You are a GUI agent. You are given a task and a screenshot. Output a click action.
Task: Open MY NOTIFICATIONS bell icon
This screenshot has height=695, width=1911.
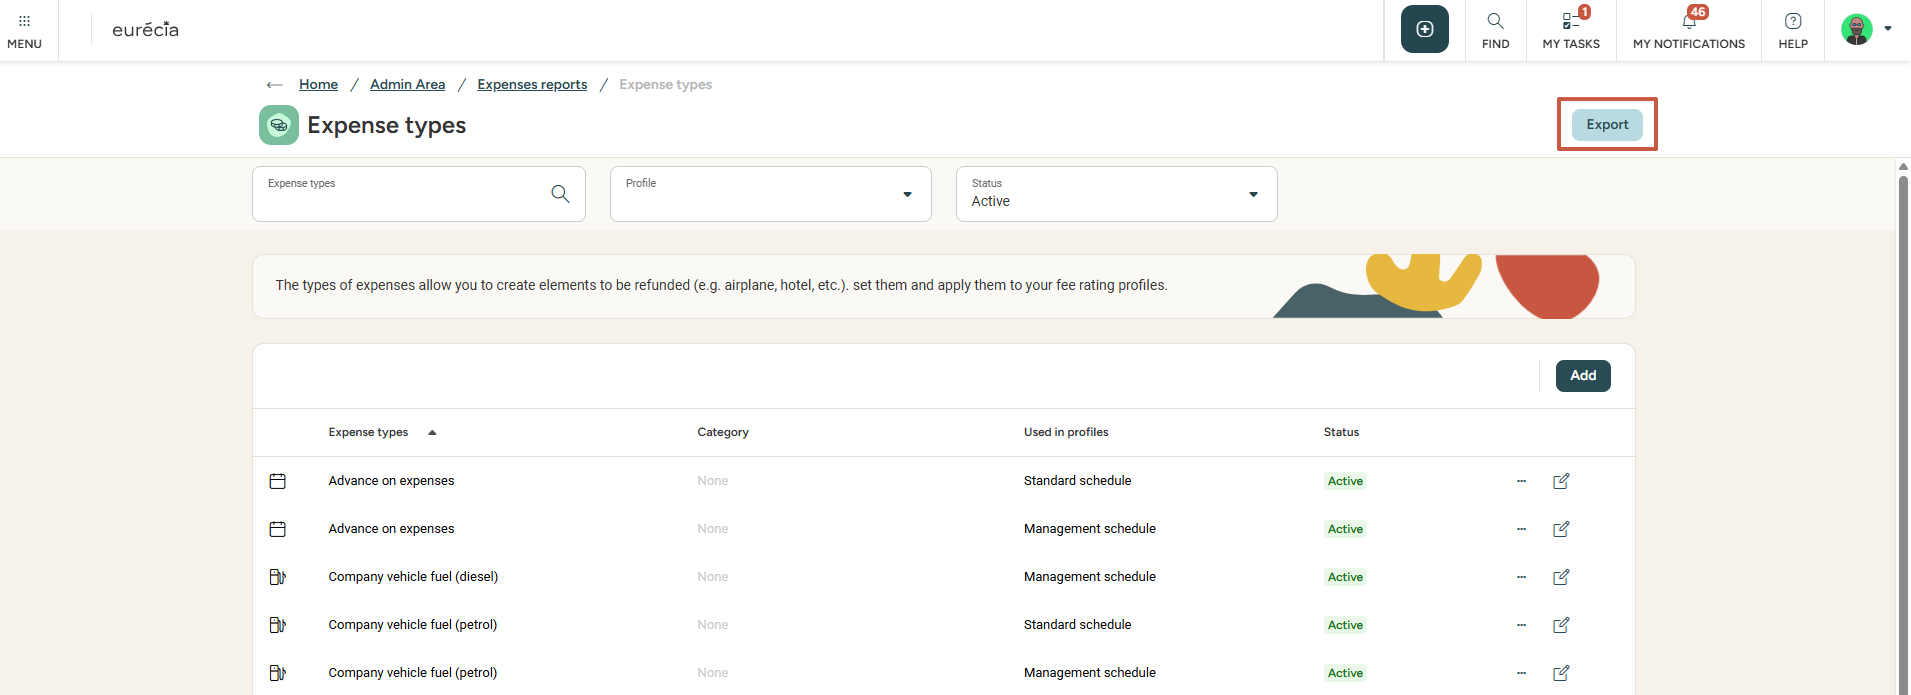coord(1688,30)
